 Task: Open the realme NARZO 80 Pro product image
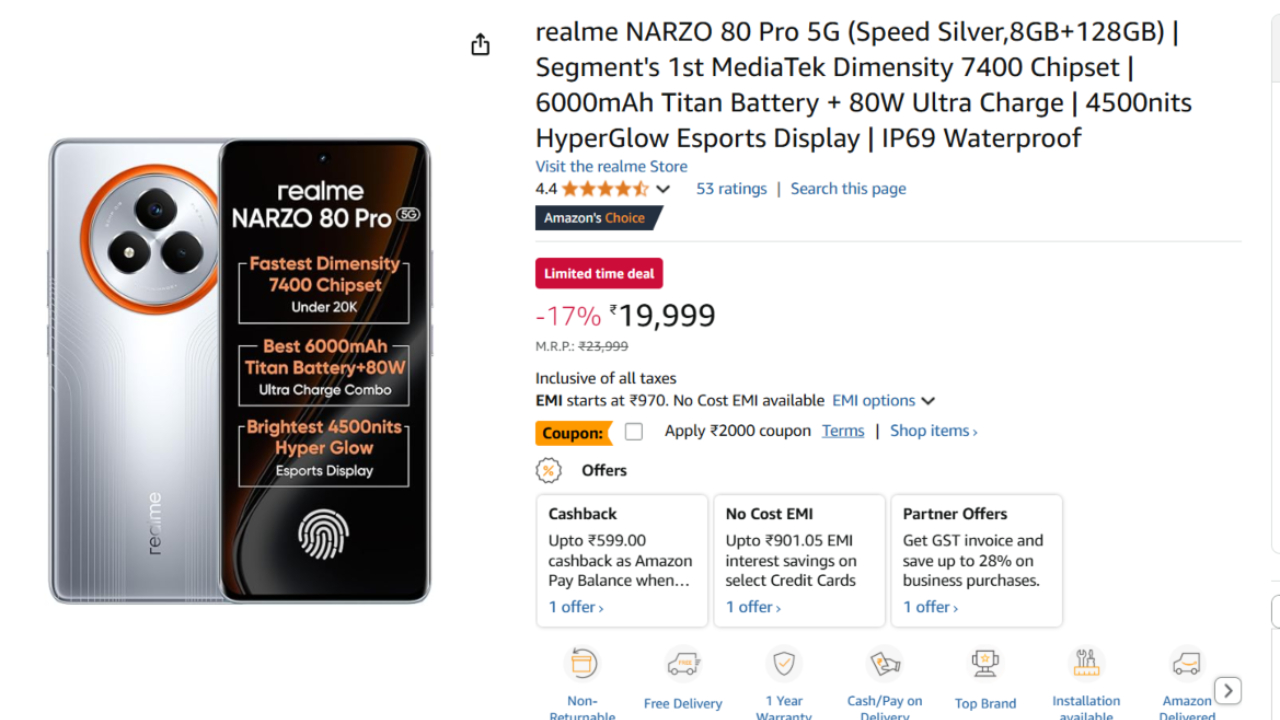coord(240,371)
